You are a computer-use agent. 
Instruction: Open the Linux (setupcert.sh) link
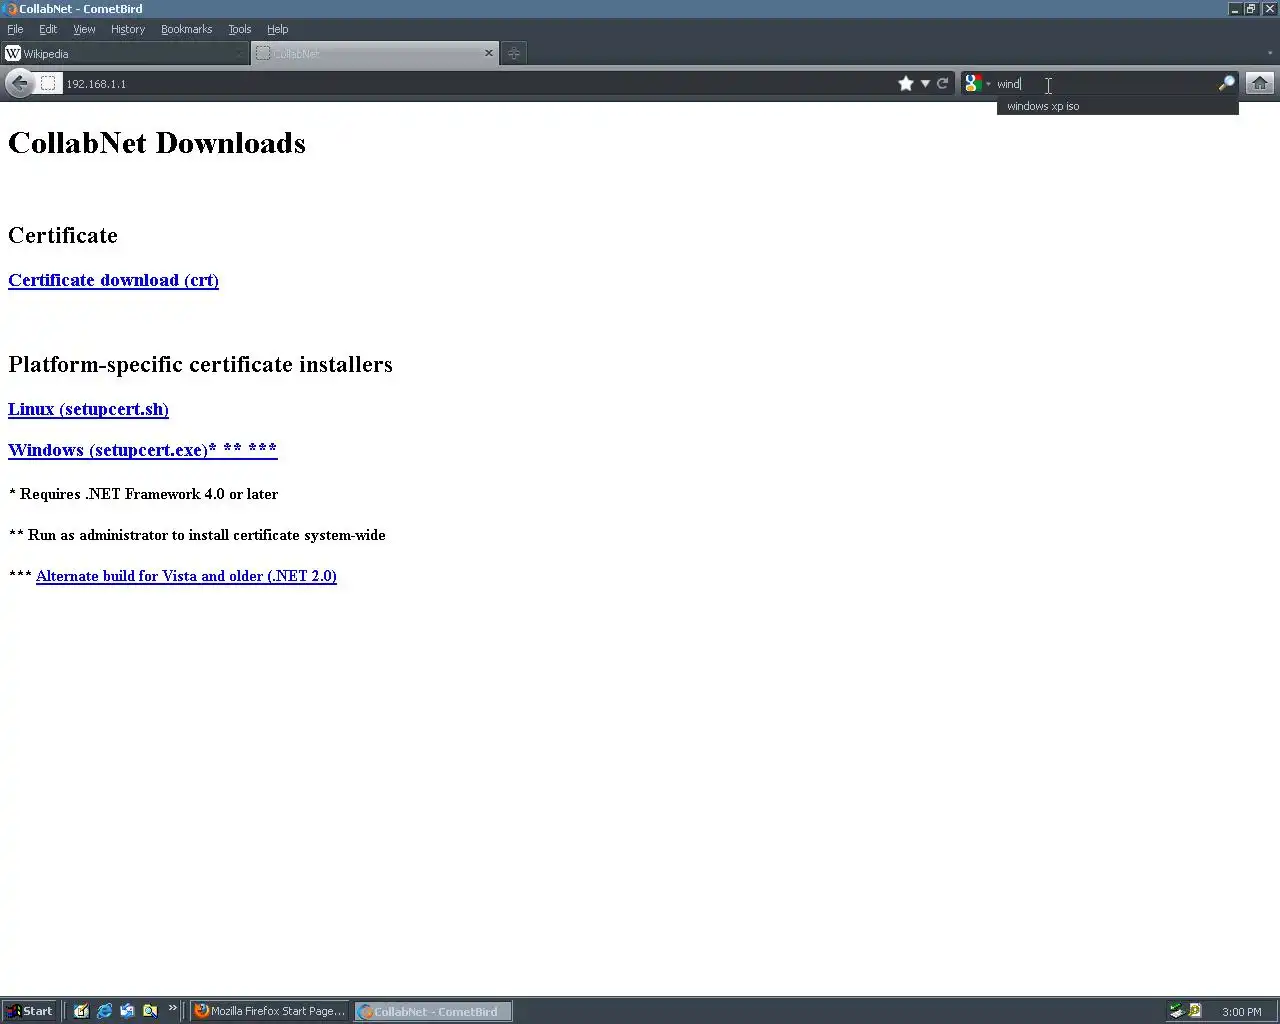pyautogui.click(x=88, y=409)
